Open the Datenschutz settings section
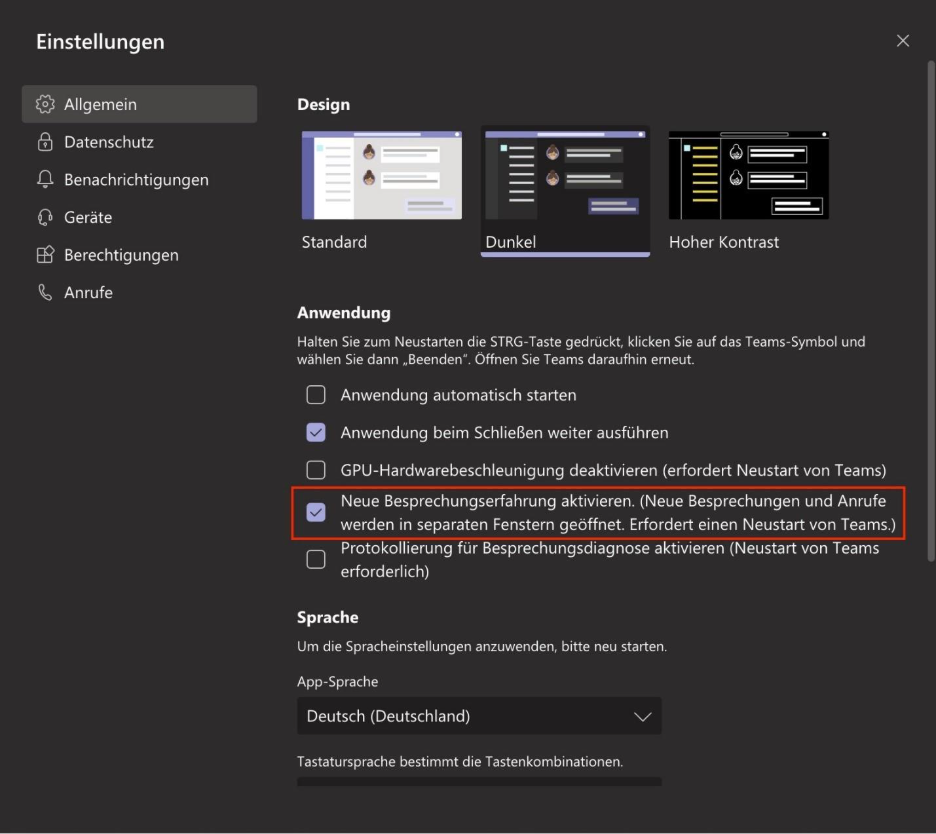936x834 pixels. (x=139, y=141)
